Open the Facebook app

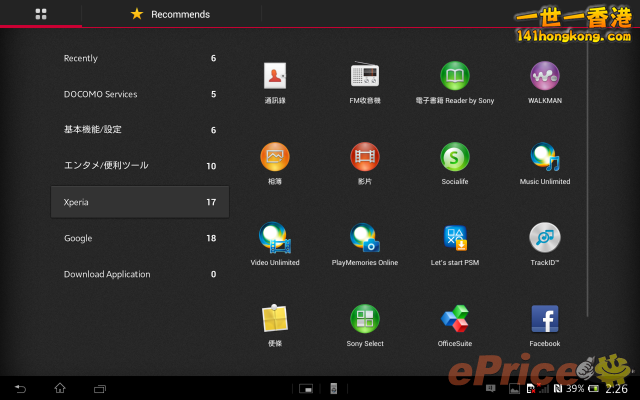tap(544, 319)
